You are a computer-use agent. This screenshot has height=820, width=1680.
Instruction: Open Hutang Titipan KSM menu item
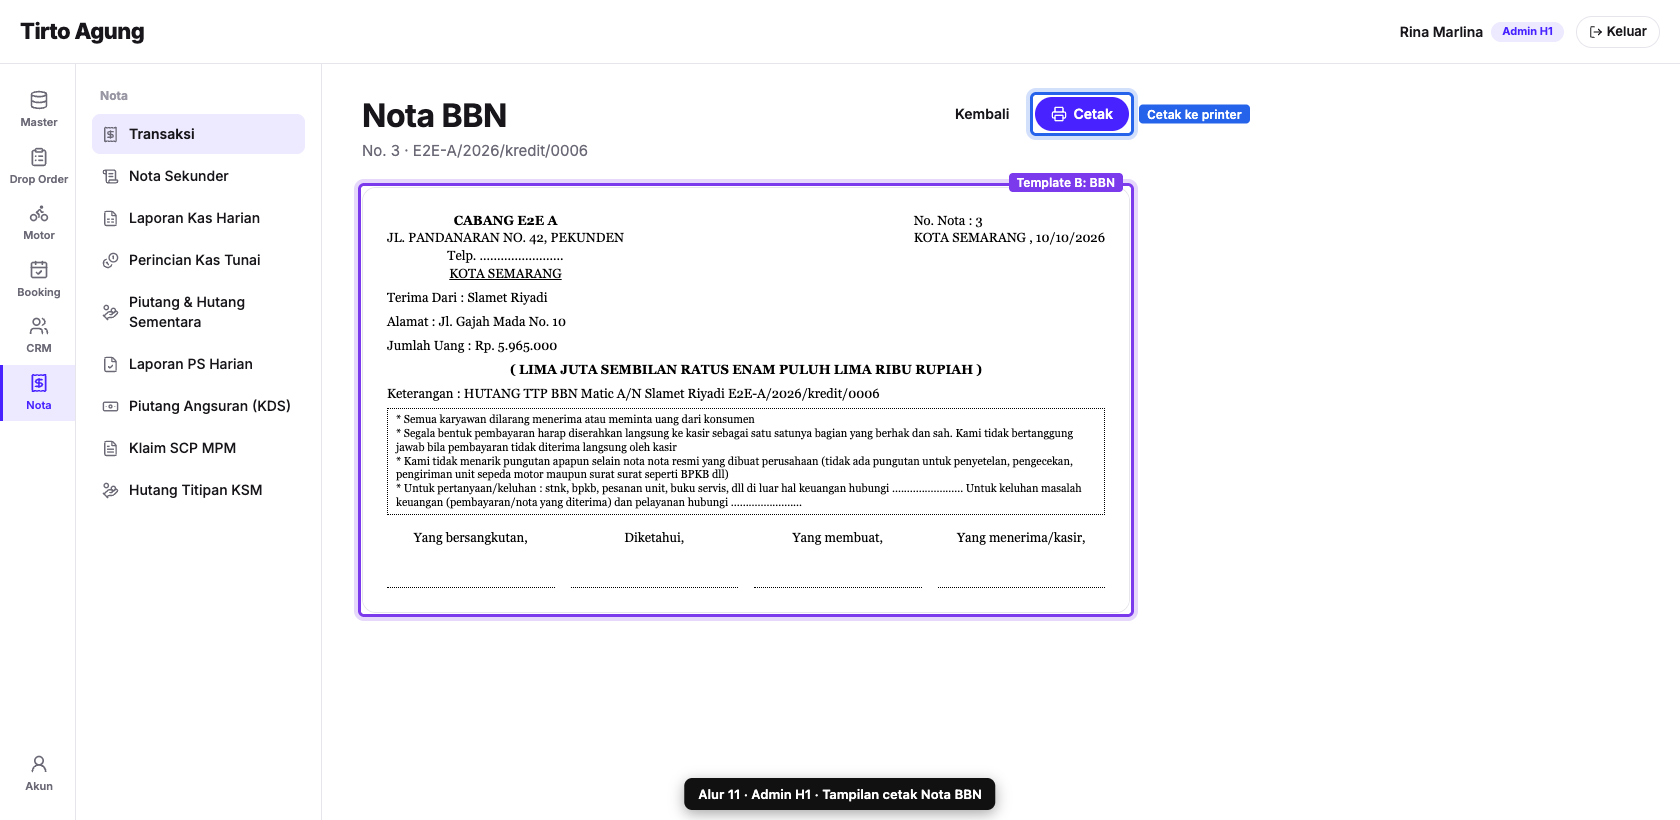pos(198,490)
